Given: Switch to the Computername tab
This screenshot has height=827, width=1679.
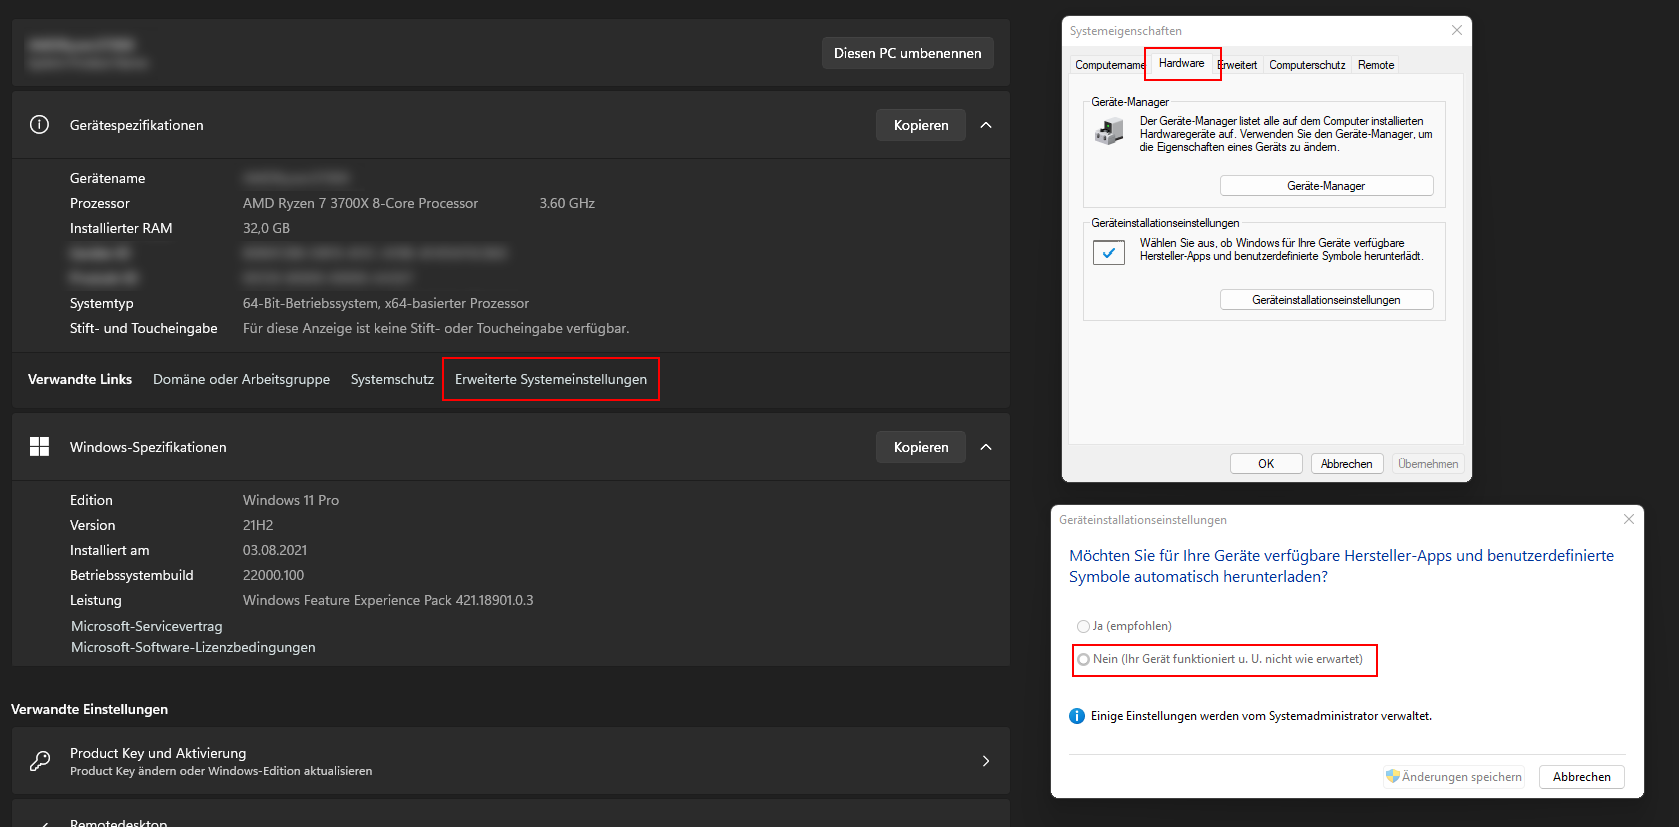Looking at the screenshot, I should pyautogui.click(x=1109, y=65).
